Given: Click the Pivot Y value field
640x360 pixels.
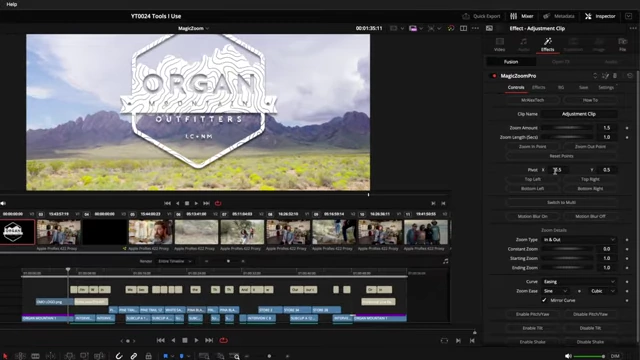Looking at the screenshot, I should [607, 170].
